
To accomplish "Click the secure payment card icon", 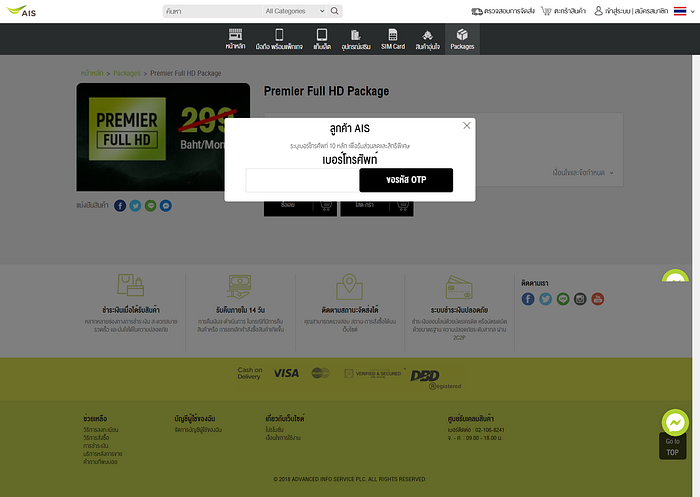I will pyautogui.click(x=459, y=287).
